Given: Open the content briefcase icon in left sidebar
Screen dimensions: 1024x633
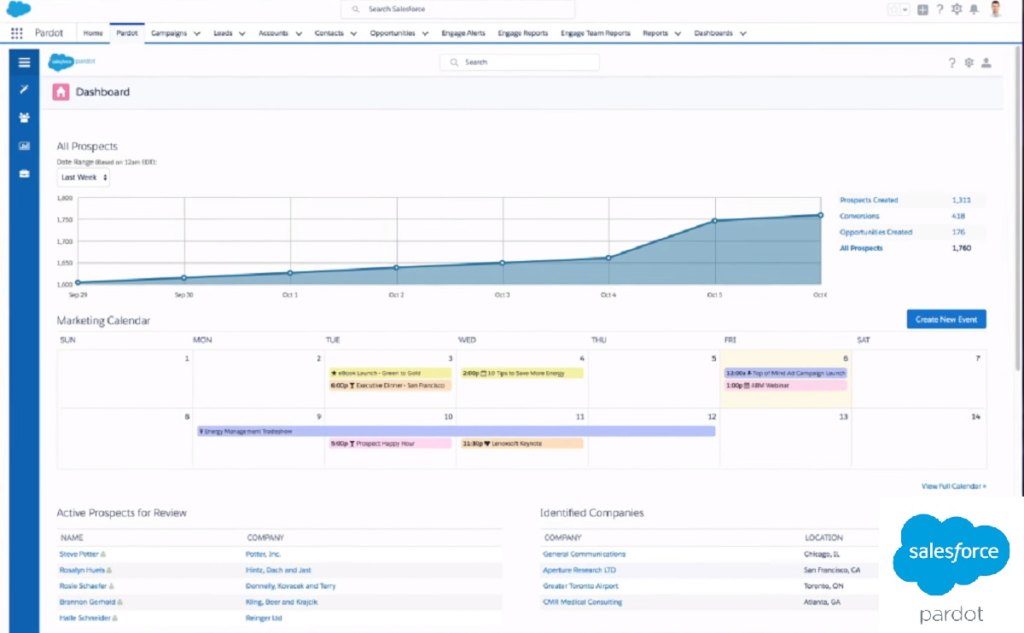Looking at the screenshot, I should (23, 171).
